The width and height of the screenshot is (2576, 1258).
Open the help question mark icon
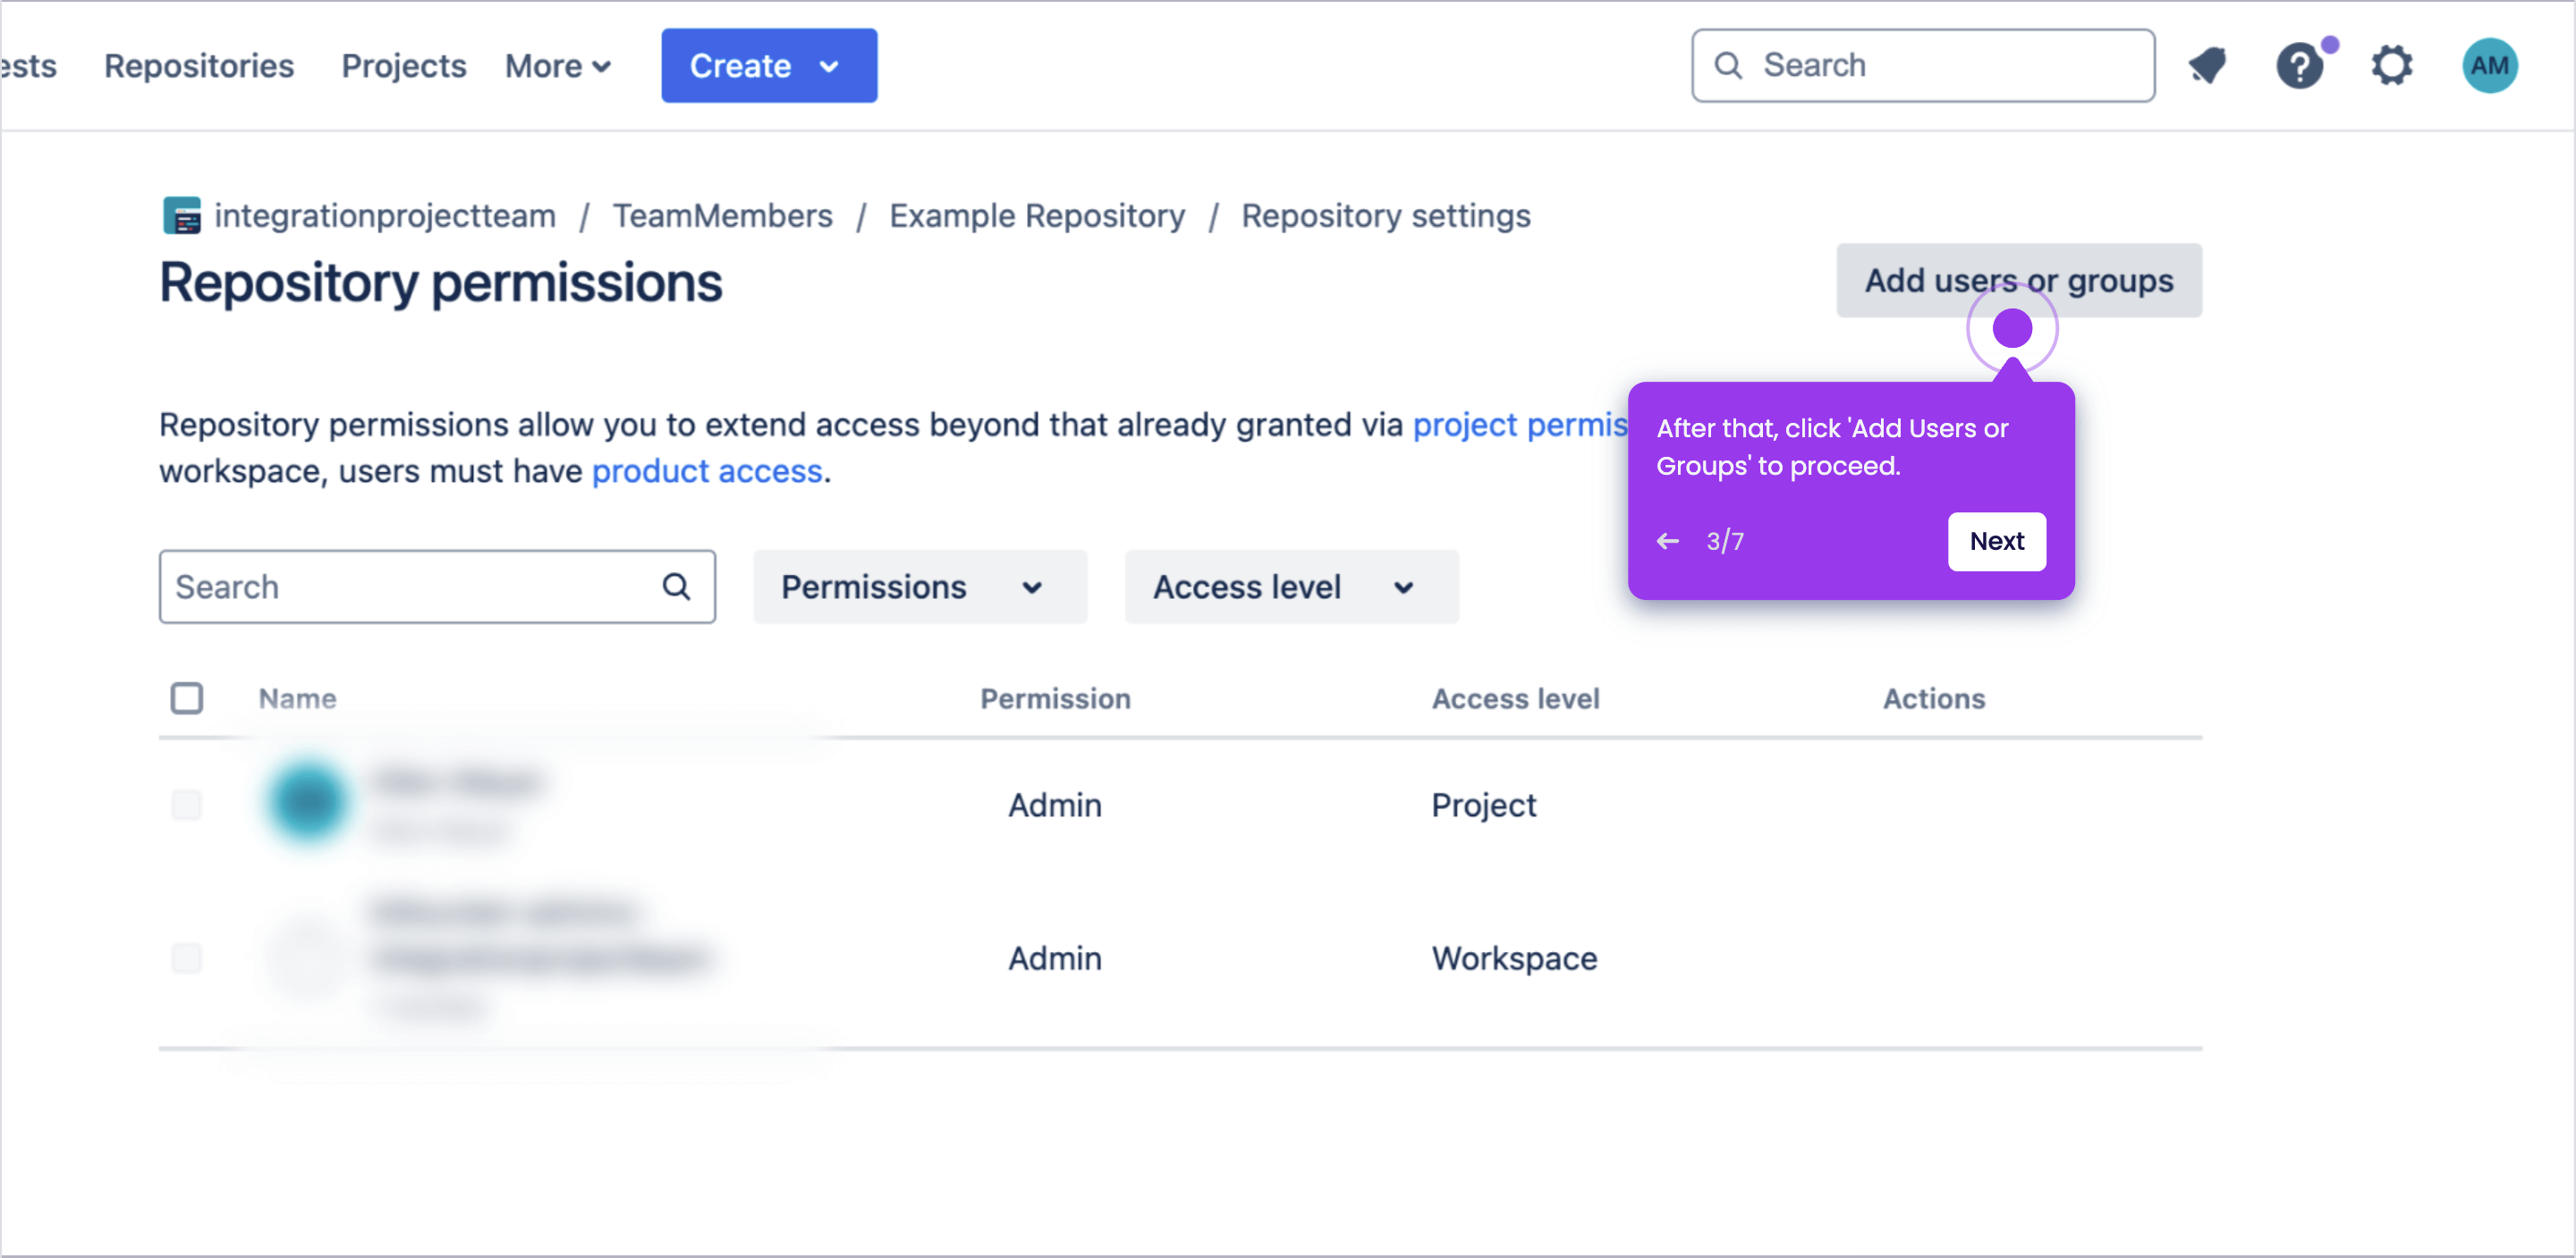tap(2299, 66)
